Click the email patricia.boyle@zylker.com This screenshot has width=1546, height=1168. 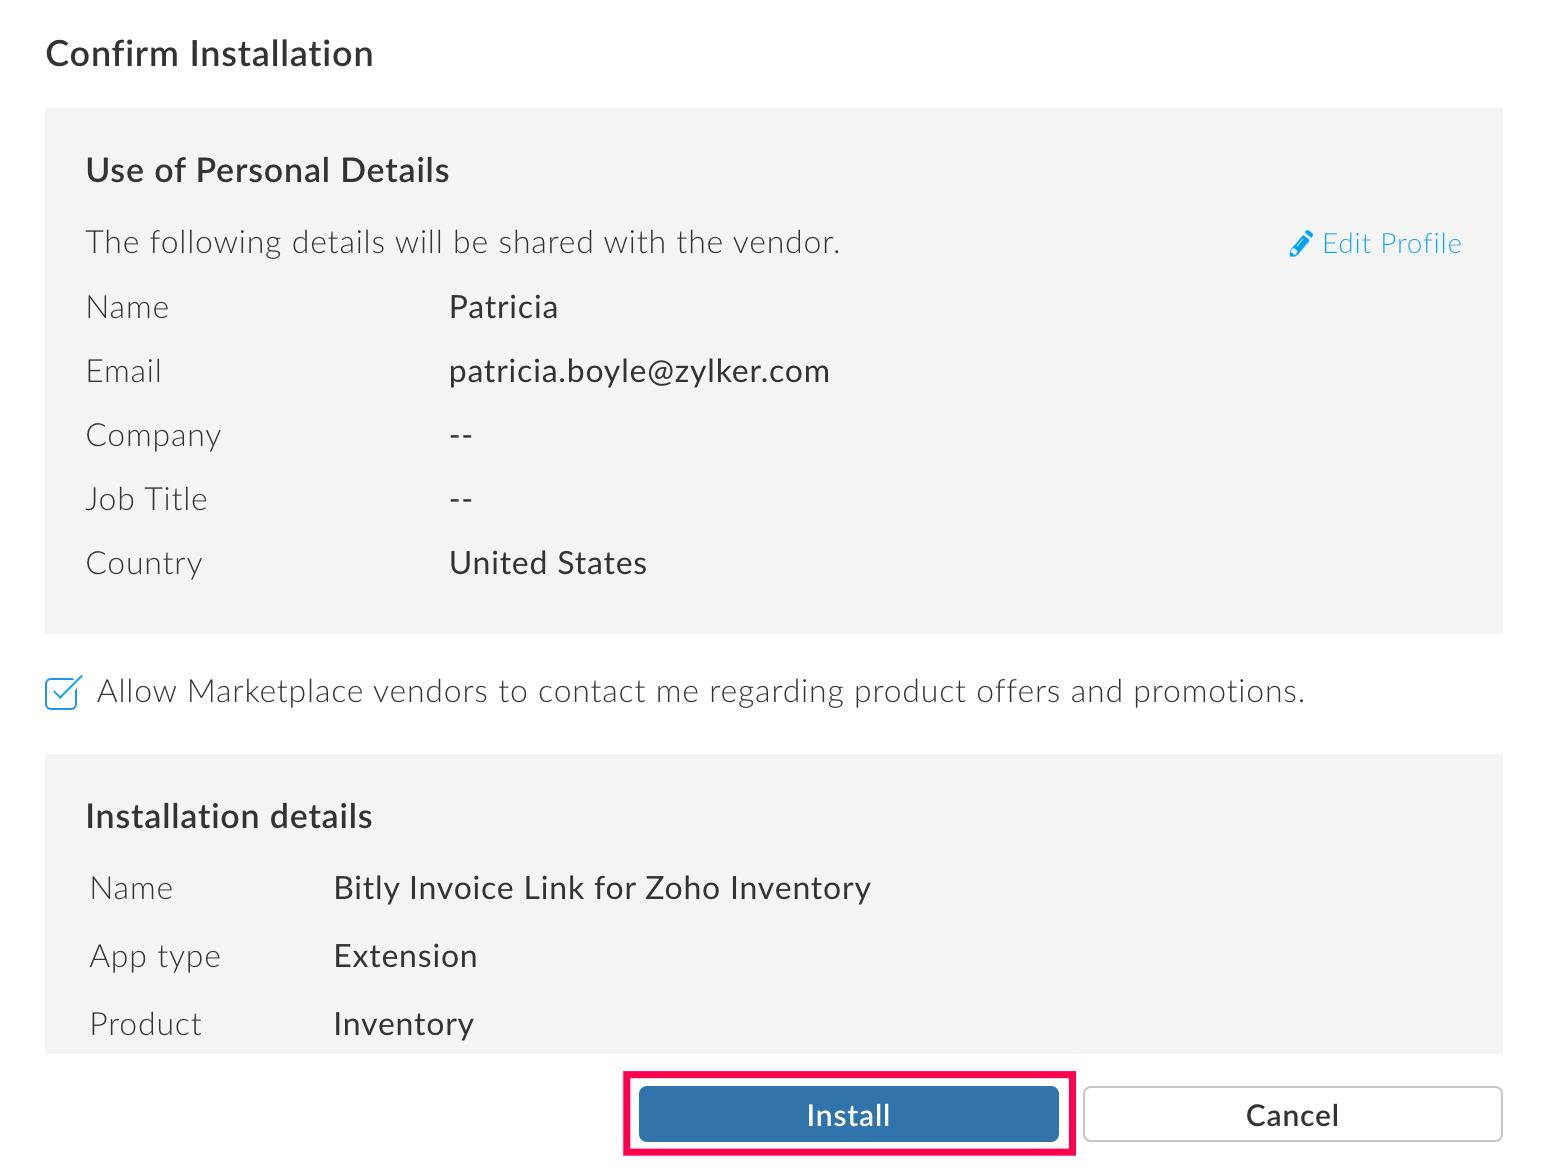click(x=639, y=371)
